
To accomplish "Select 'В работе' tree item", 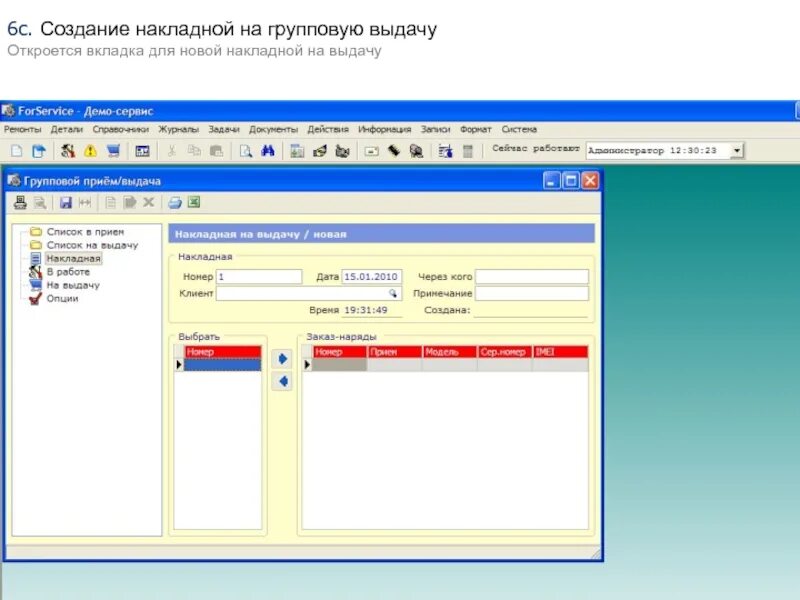I will 68,271.
